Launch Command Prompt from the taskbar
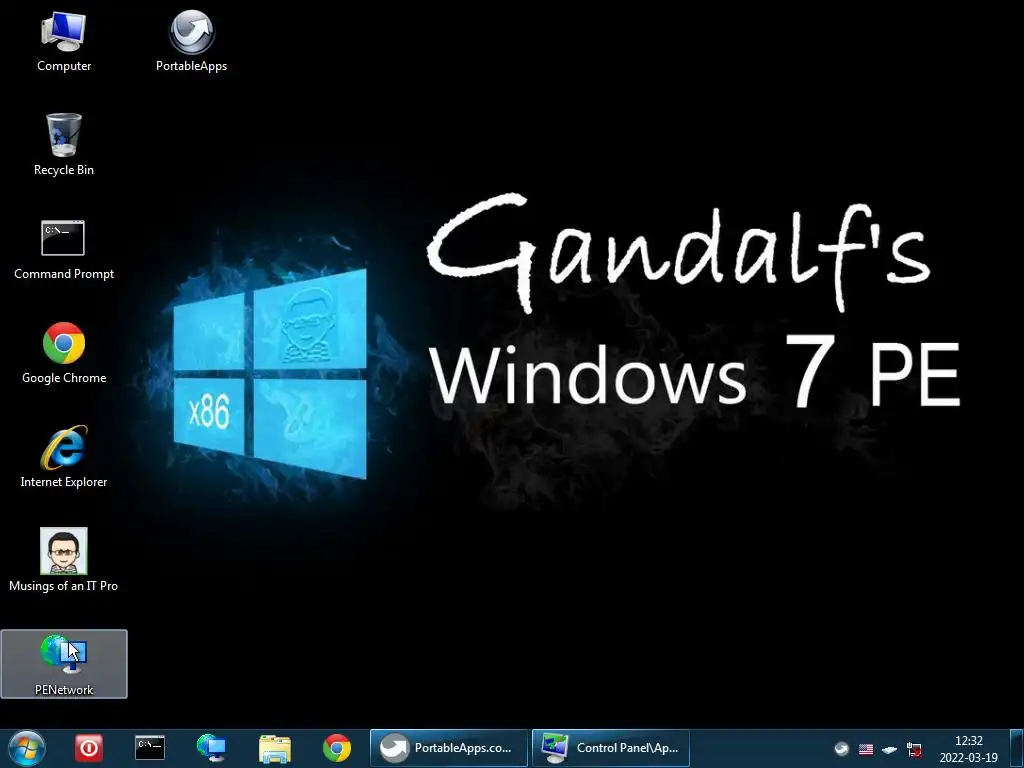Screen dimensions: 1024x768 pos(150,748)
